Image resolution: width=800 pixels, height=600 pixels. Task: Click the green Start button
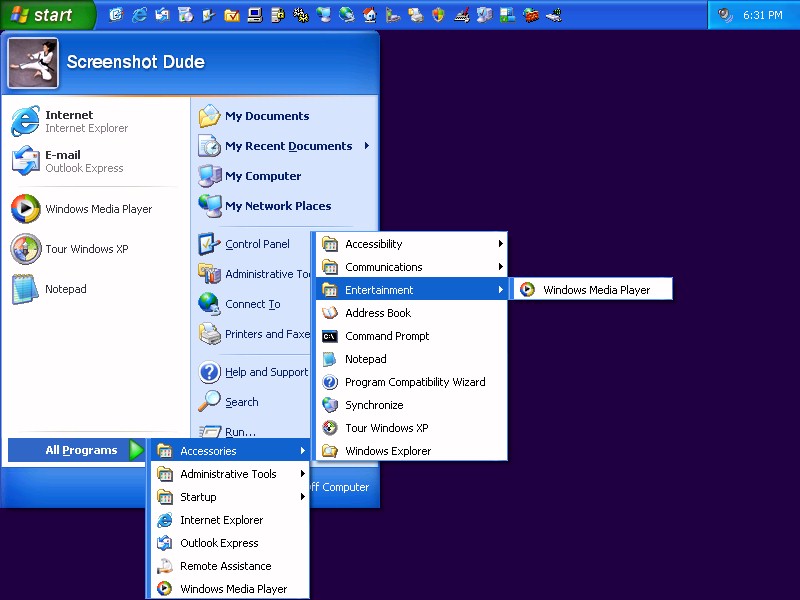46,15
